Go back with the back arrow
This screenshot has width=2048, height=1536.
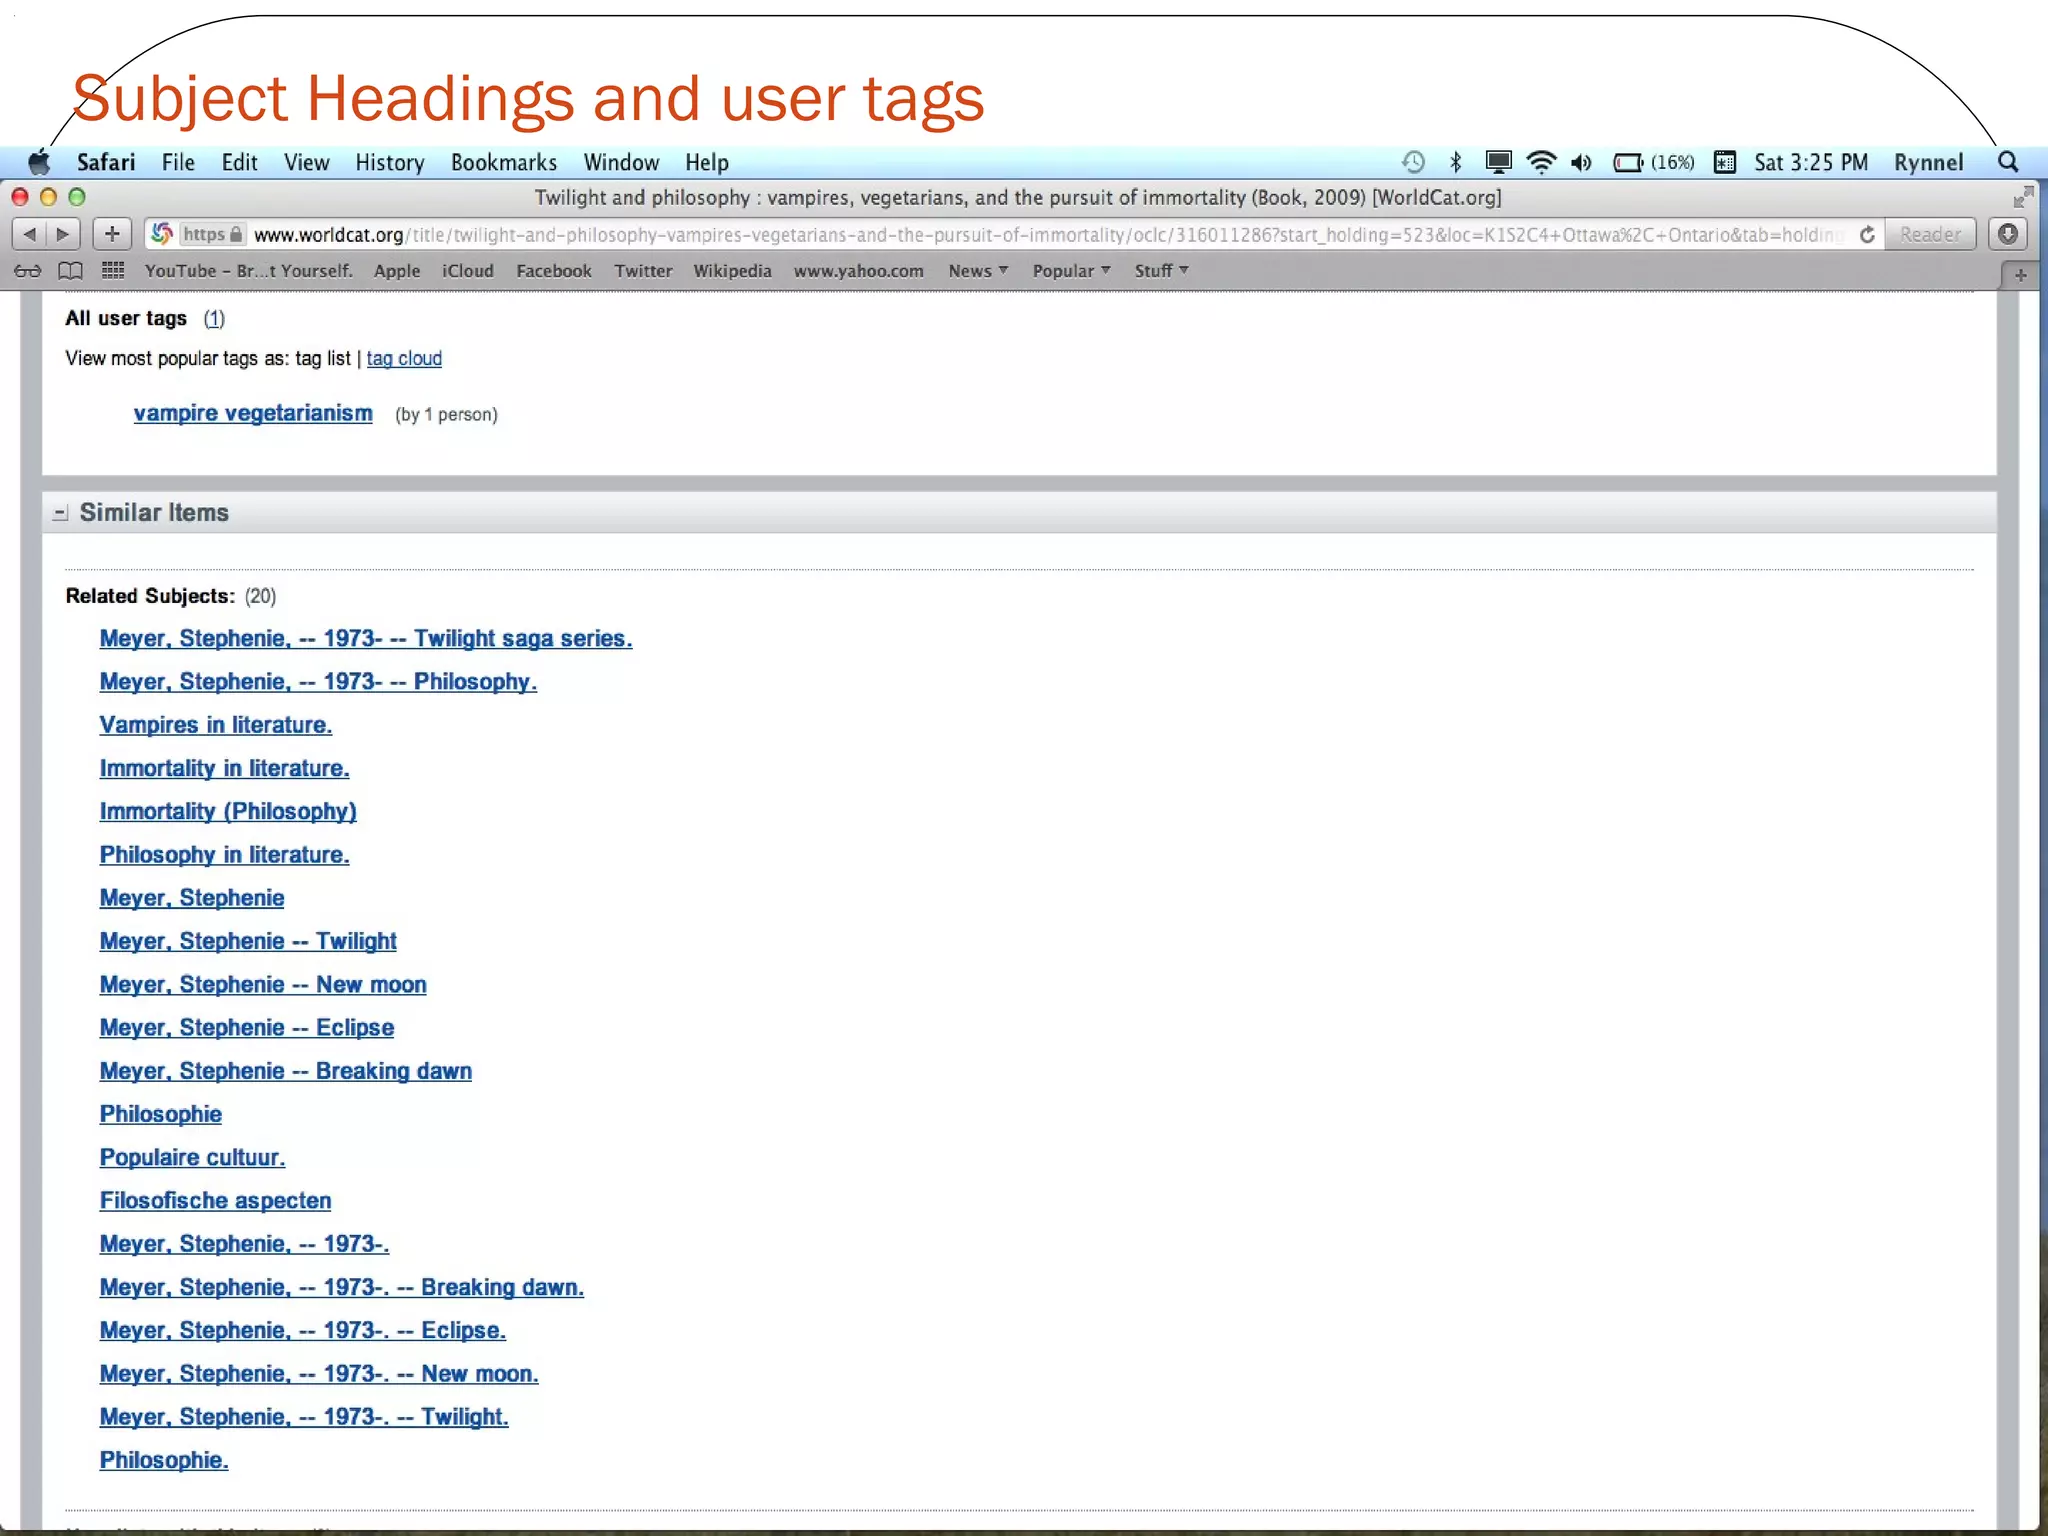[30, 234]
